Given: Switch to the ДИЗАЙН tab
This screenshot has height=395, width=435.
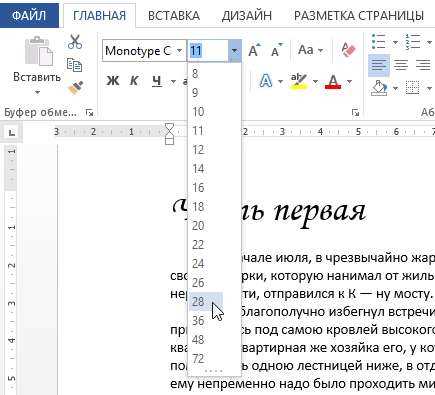Looking at the screenshot, I should pyautogui.click(x=247, y=16).
